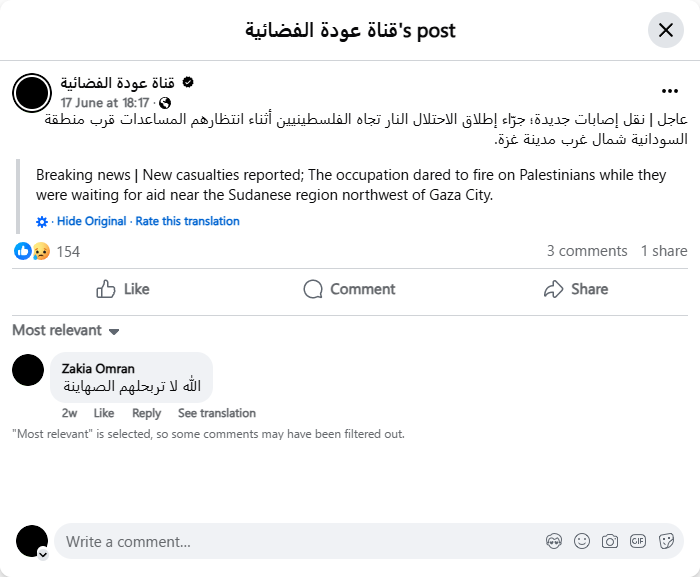Click the Comment button under the post
Viewport: 700px width, 577px height.
pos(349,289)
